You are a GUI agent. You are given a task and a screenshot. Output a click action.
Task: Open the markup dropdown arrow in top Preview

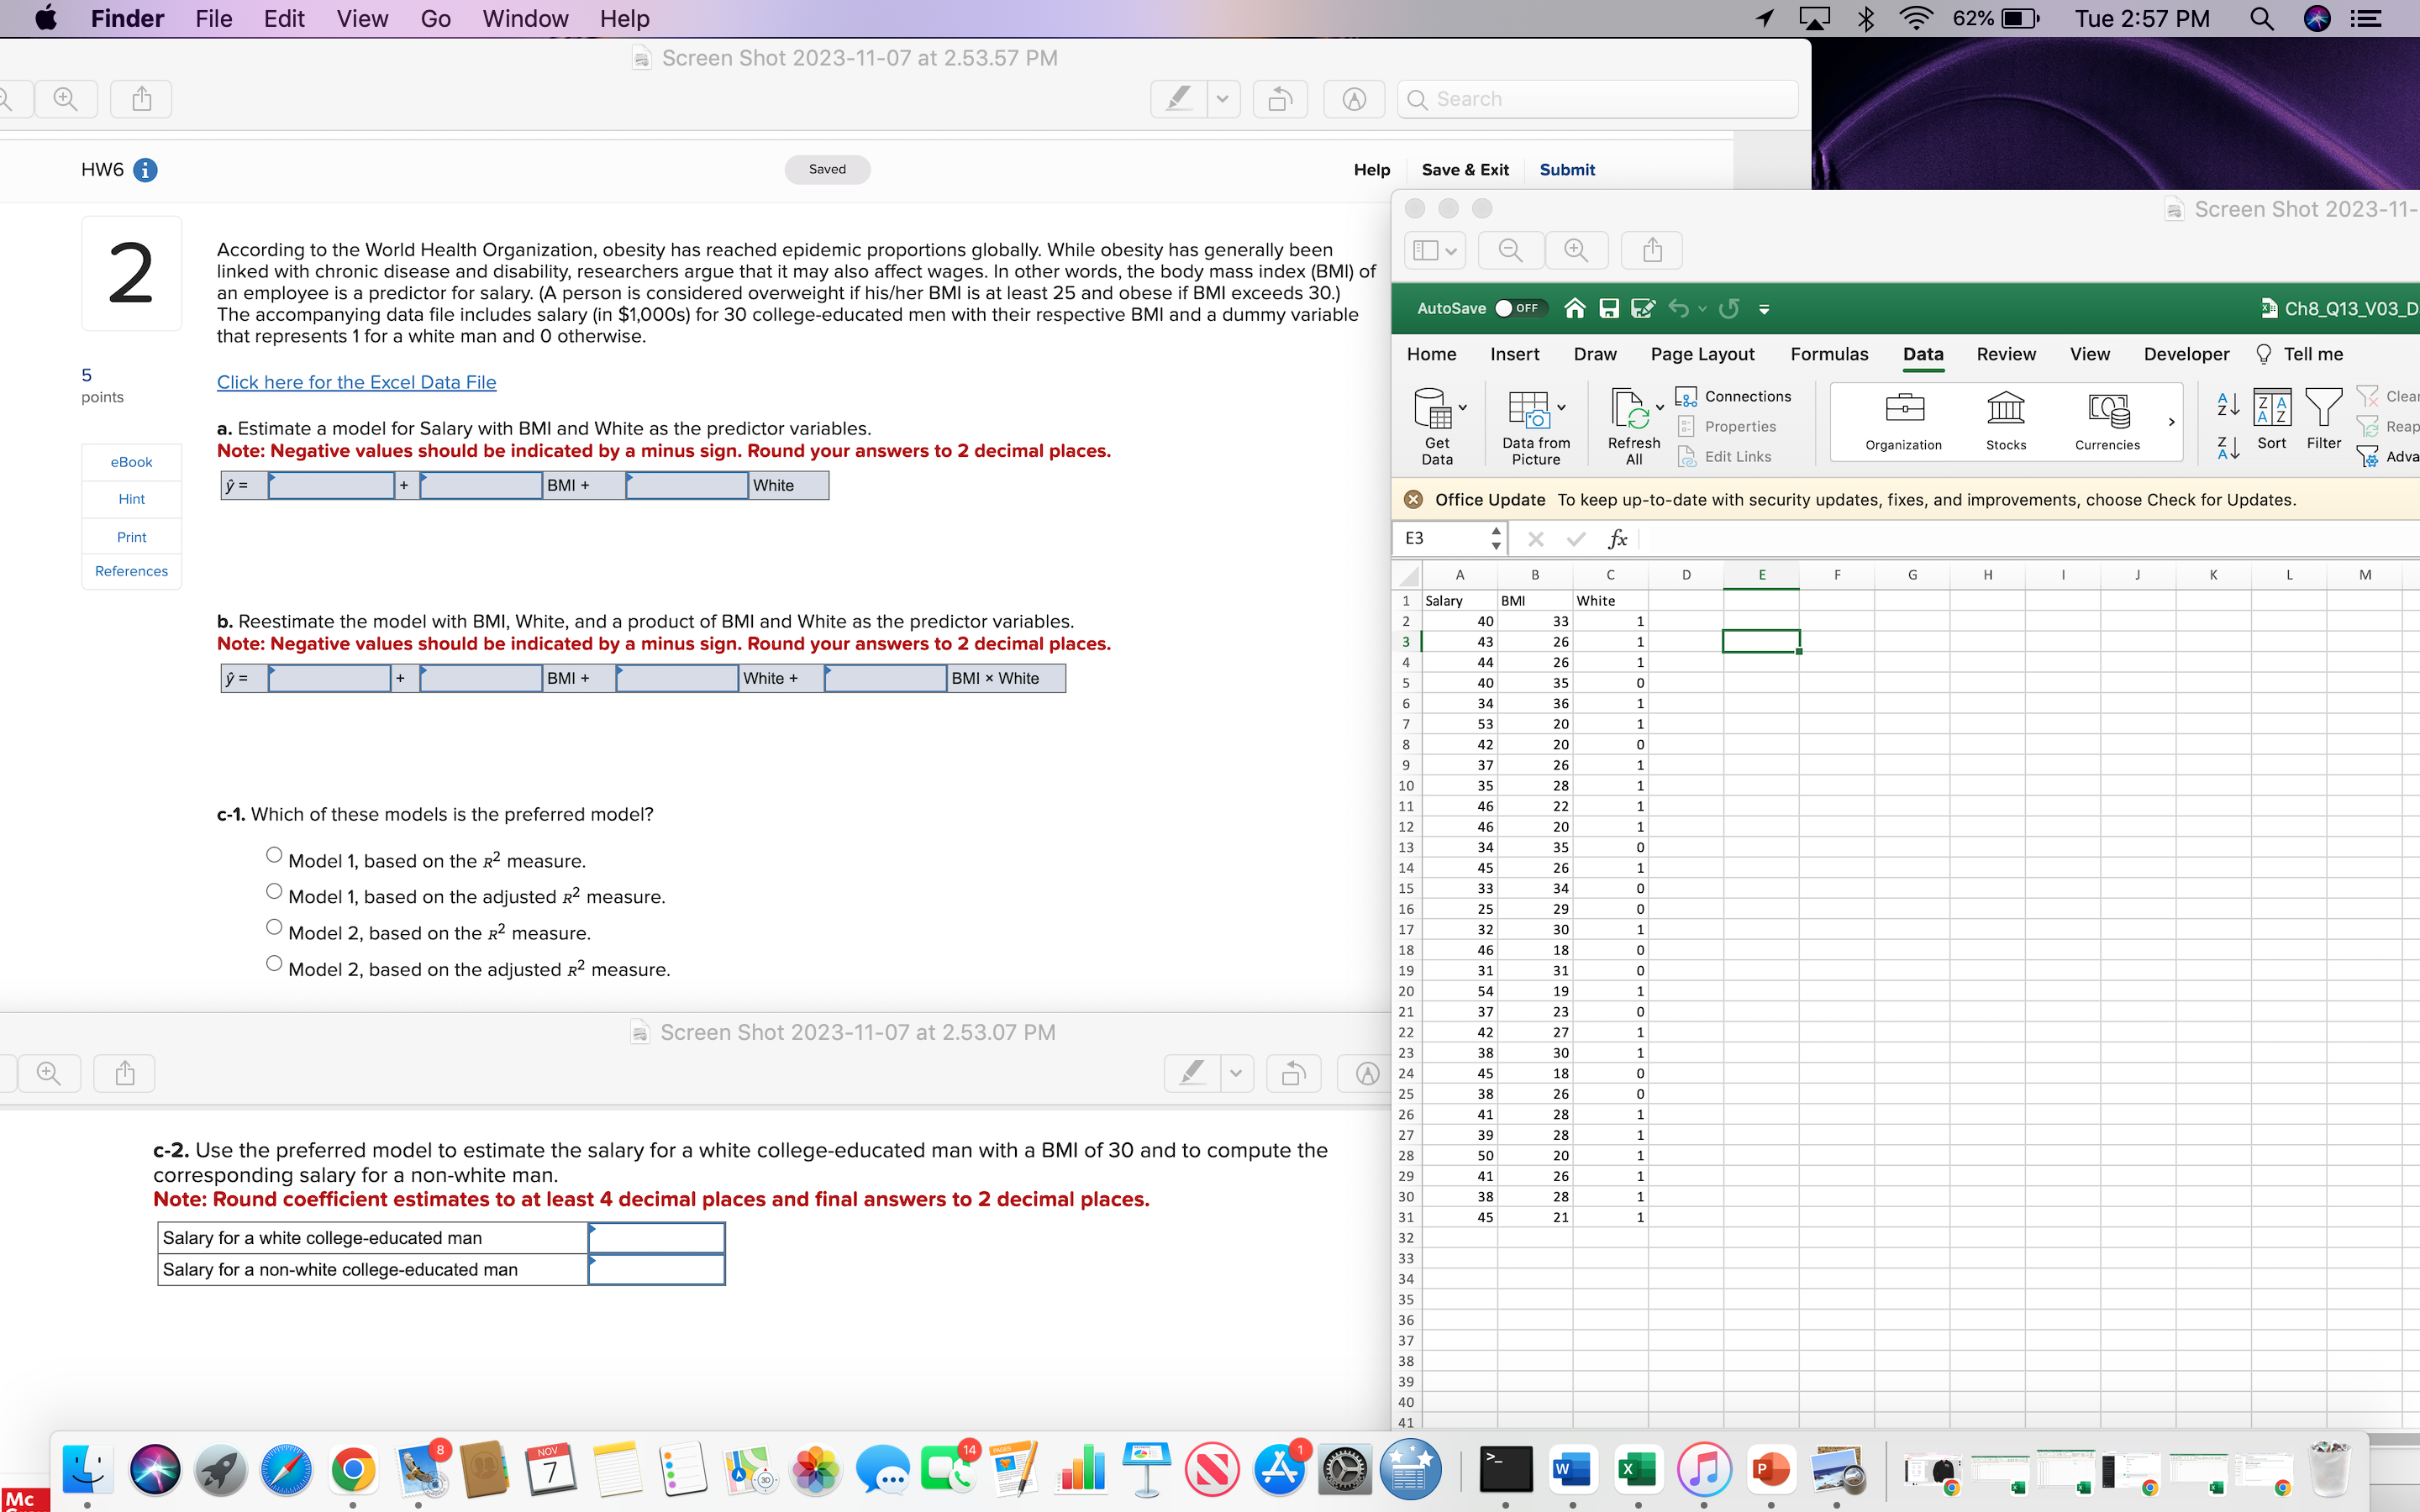(x=1223, y=99)
